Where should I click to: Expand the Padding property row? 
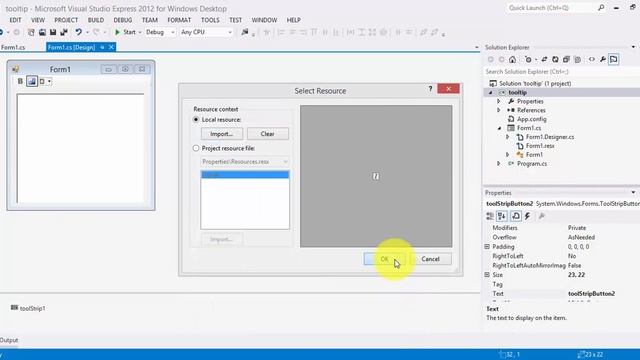[x=487, y=247]
